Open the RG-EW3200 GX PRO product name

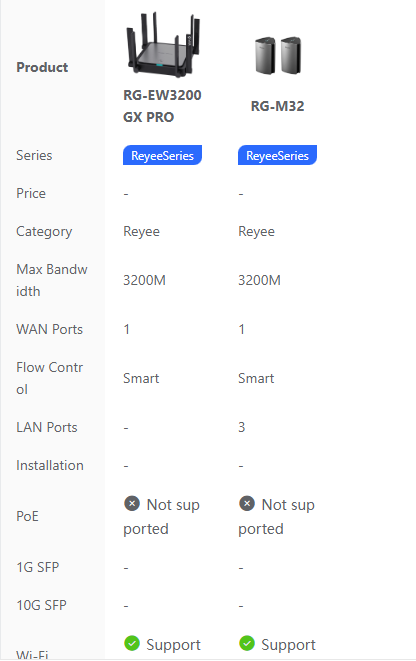pyautogui.click(x=162, y=106)
